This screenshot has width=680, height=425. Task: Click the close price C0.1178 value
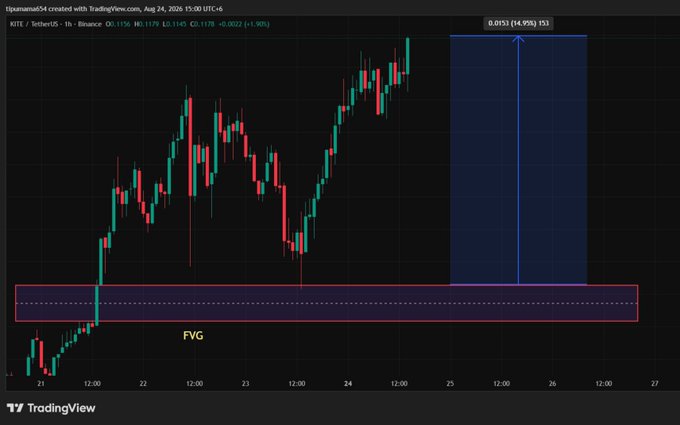202,24
